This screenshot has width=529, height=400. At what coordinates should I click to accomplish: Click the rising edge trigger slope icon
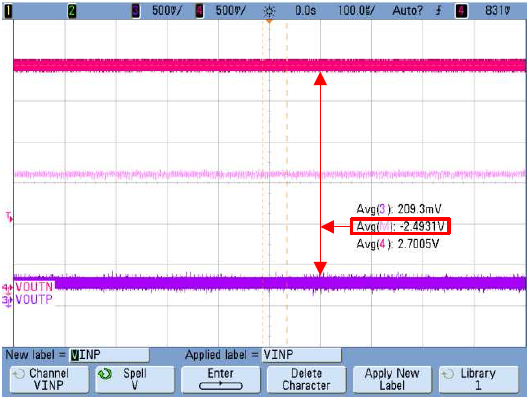438,11
